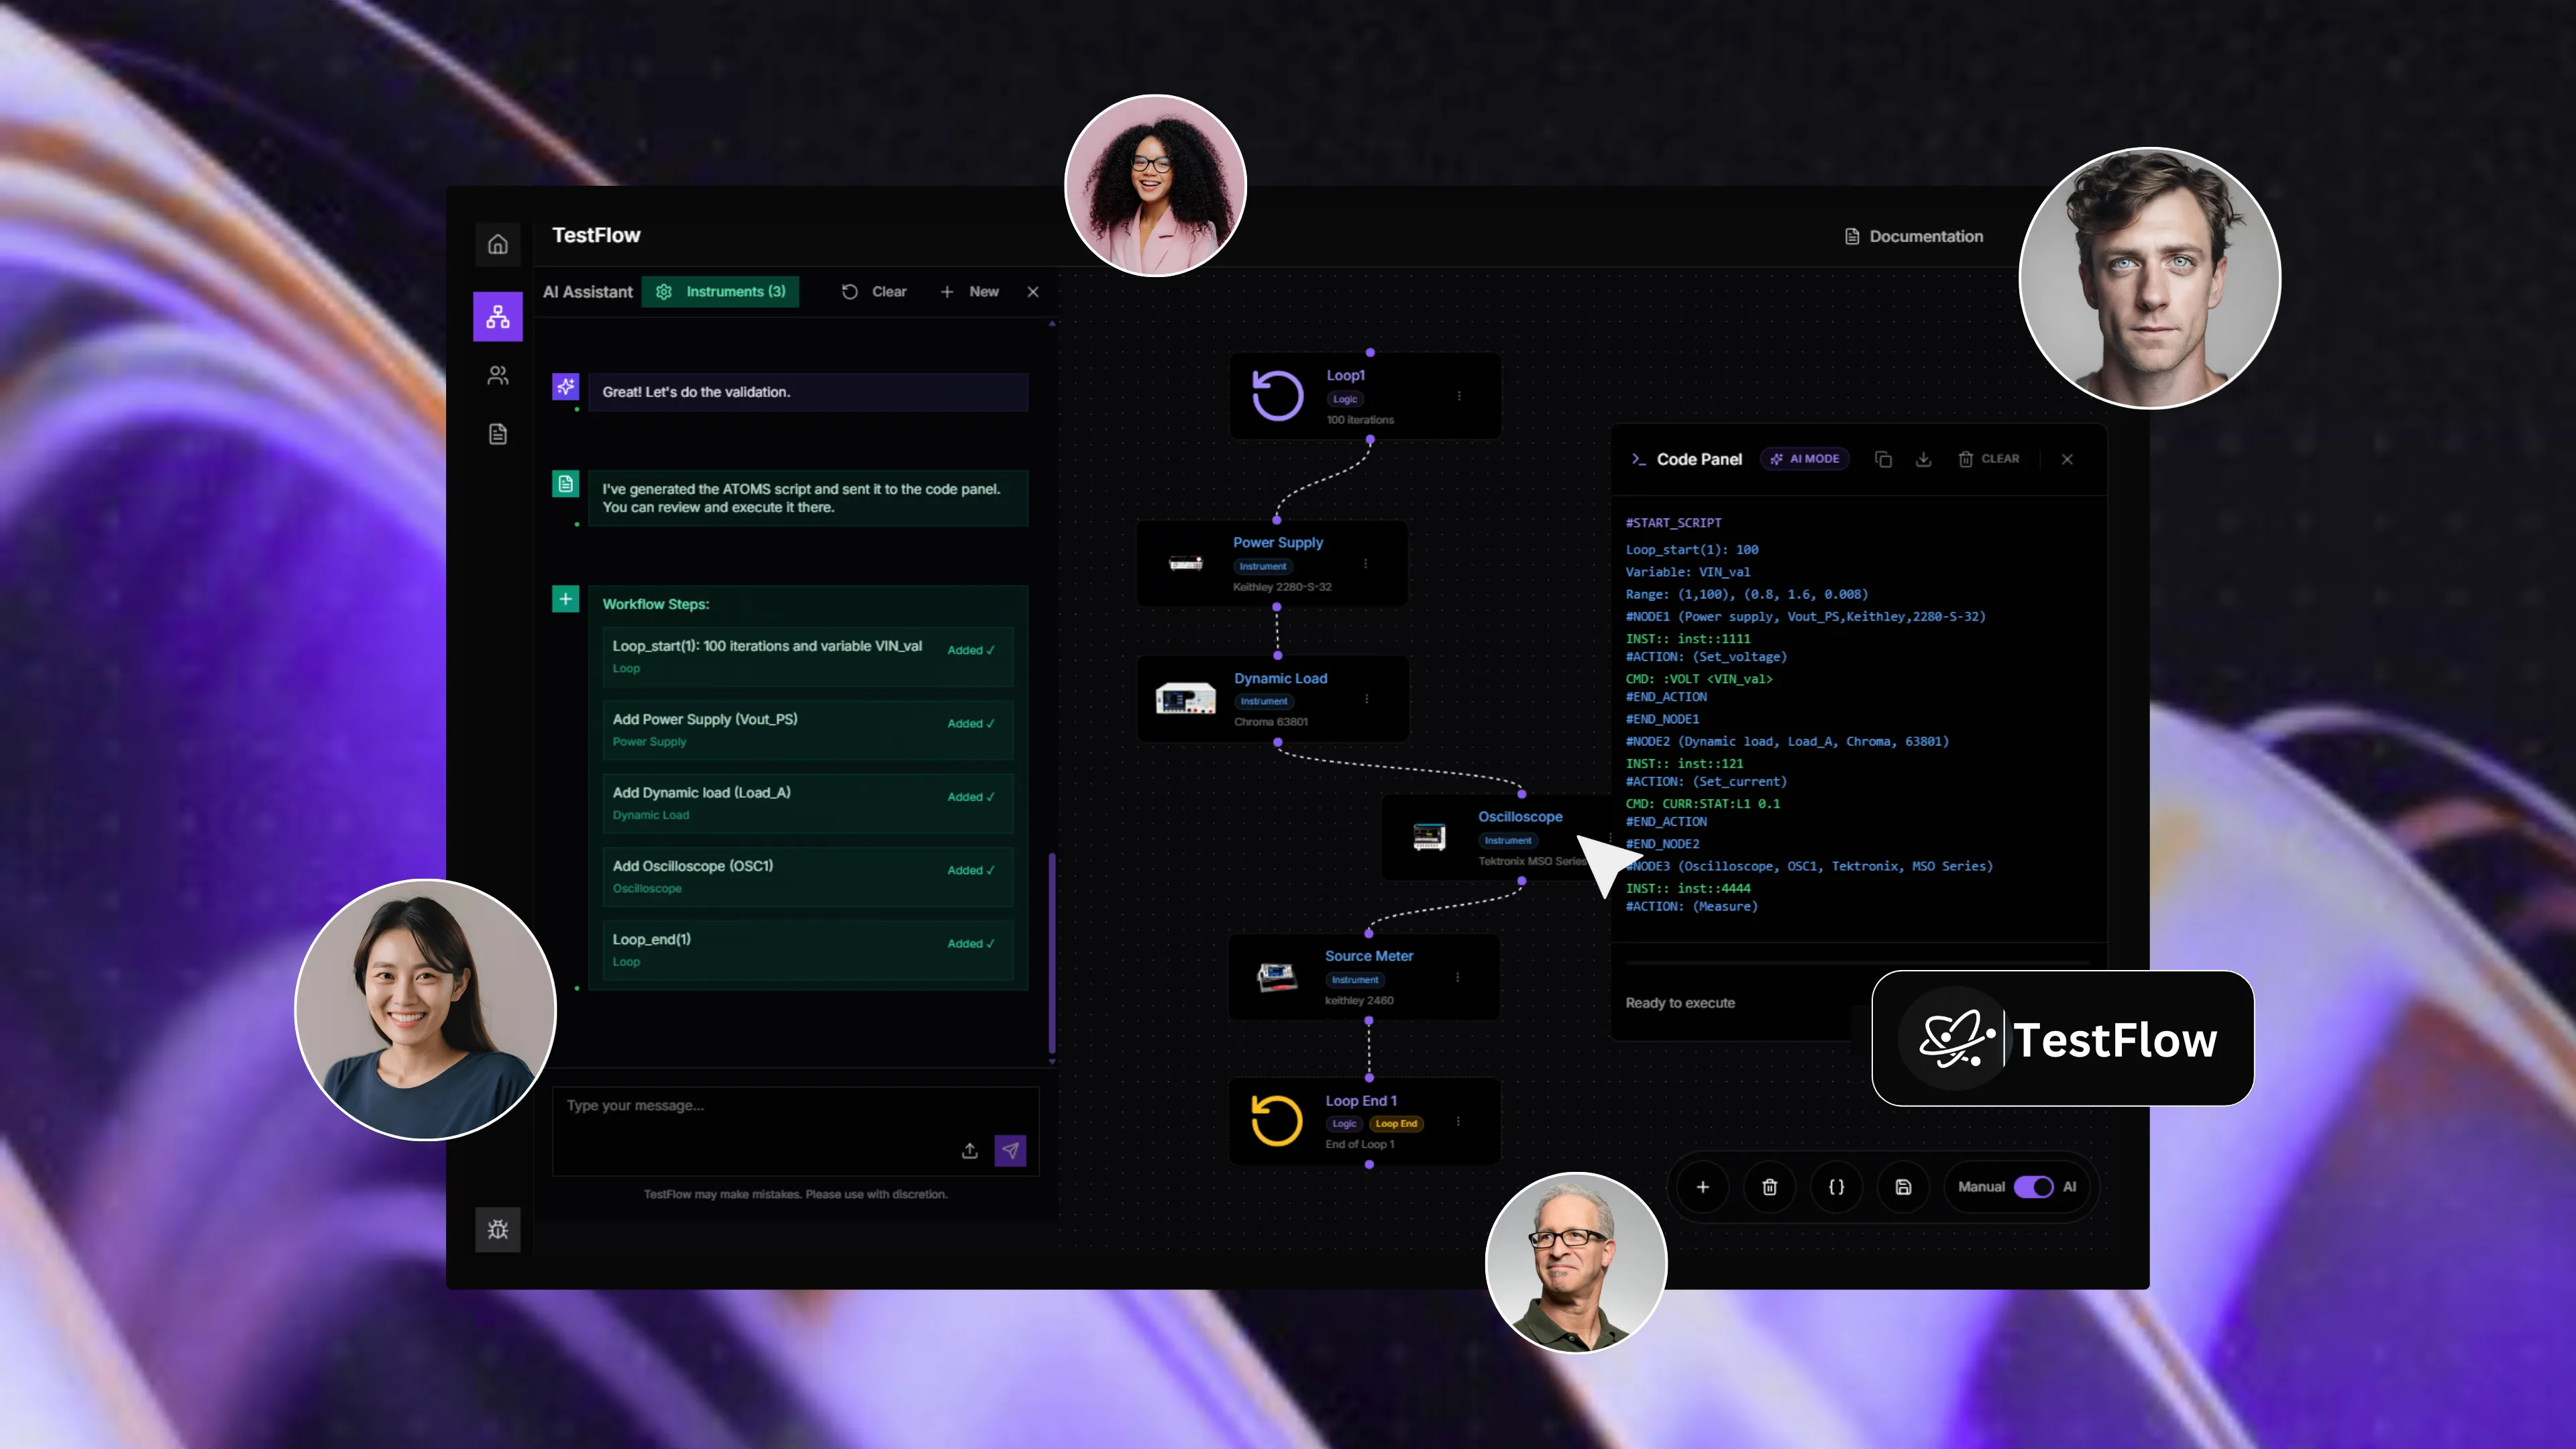The image size is (2576, 1449).
Task: Open the code braces tool in bottom toolbar
Action: tap(1837, 1187)
